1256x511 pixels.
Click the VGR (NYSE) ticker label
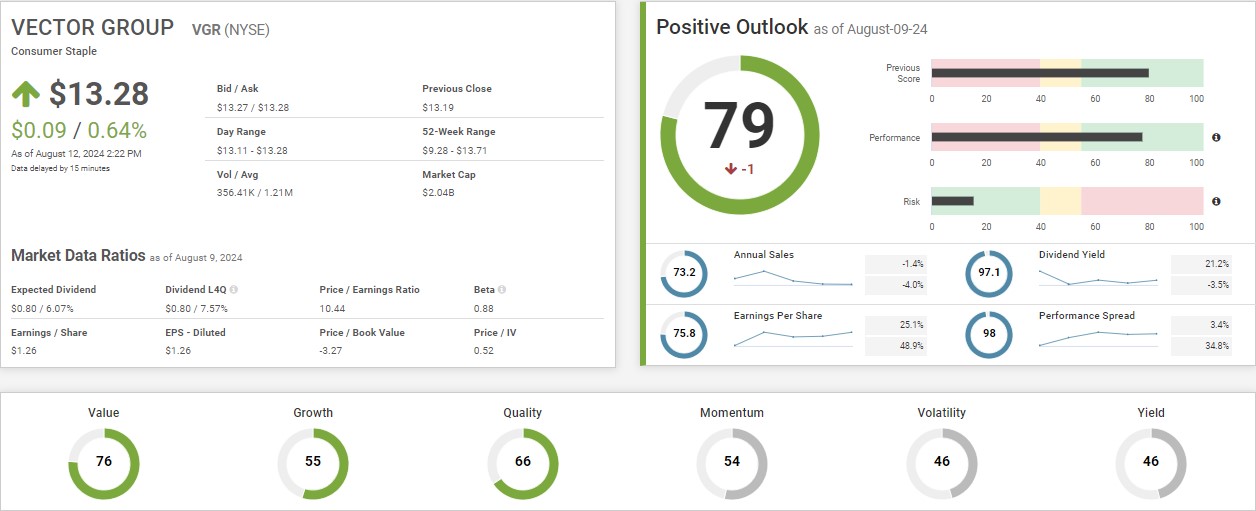click(230, 30)
